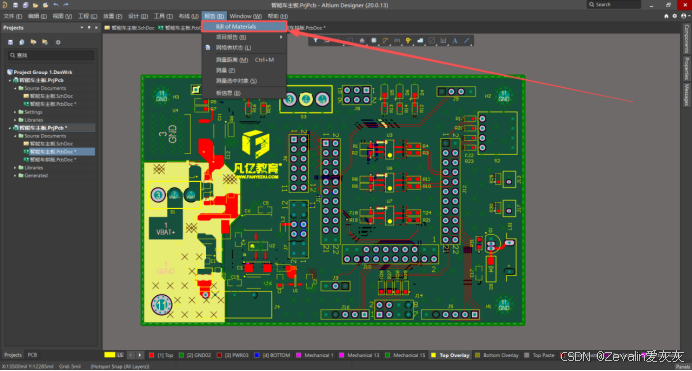The height and width of the screenshot is (371, 692).
Task: Click the selection filter funnel in the Active Bar
Action: coord(316,41)
